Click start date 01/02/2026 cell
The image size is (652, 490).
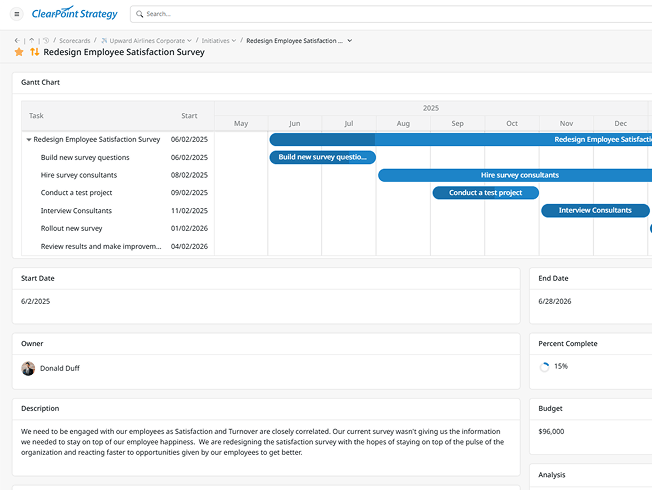pyautogui.click(x=189, y=228)
